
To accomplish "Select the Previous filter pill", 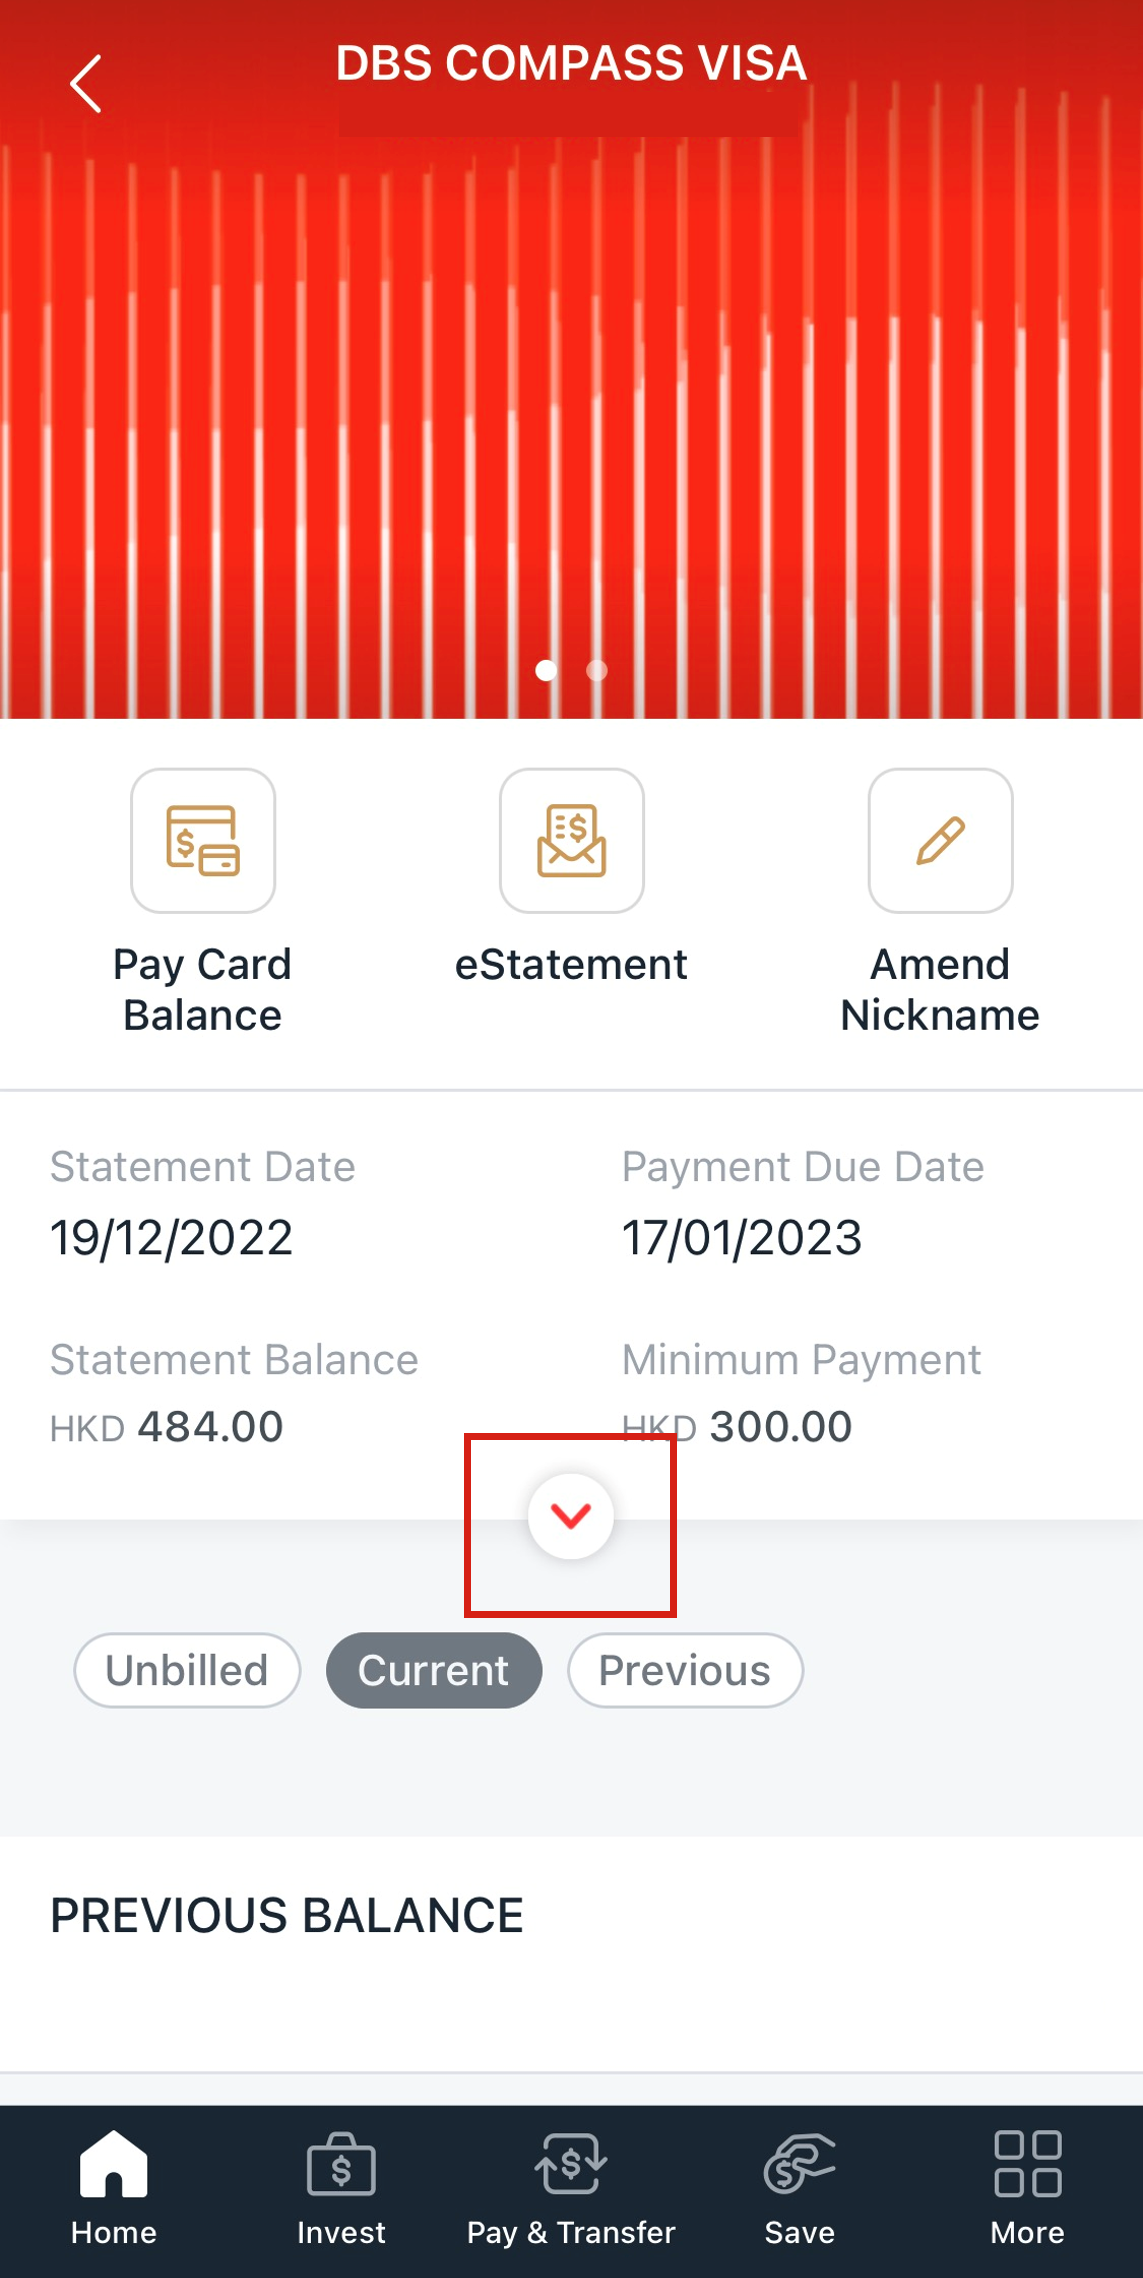I will (685, 1670).
